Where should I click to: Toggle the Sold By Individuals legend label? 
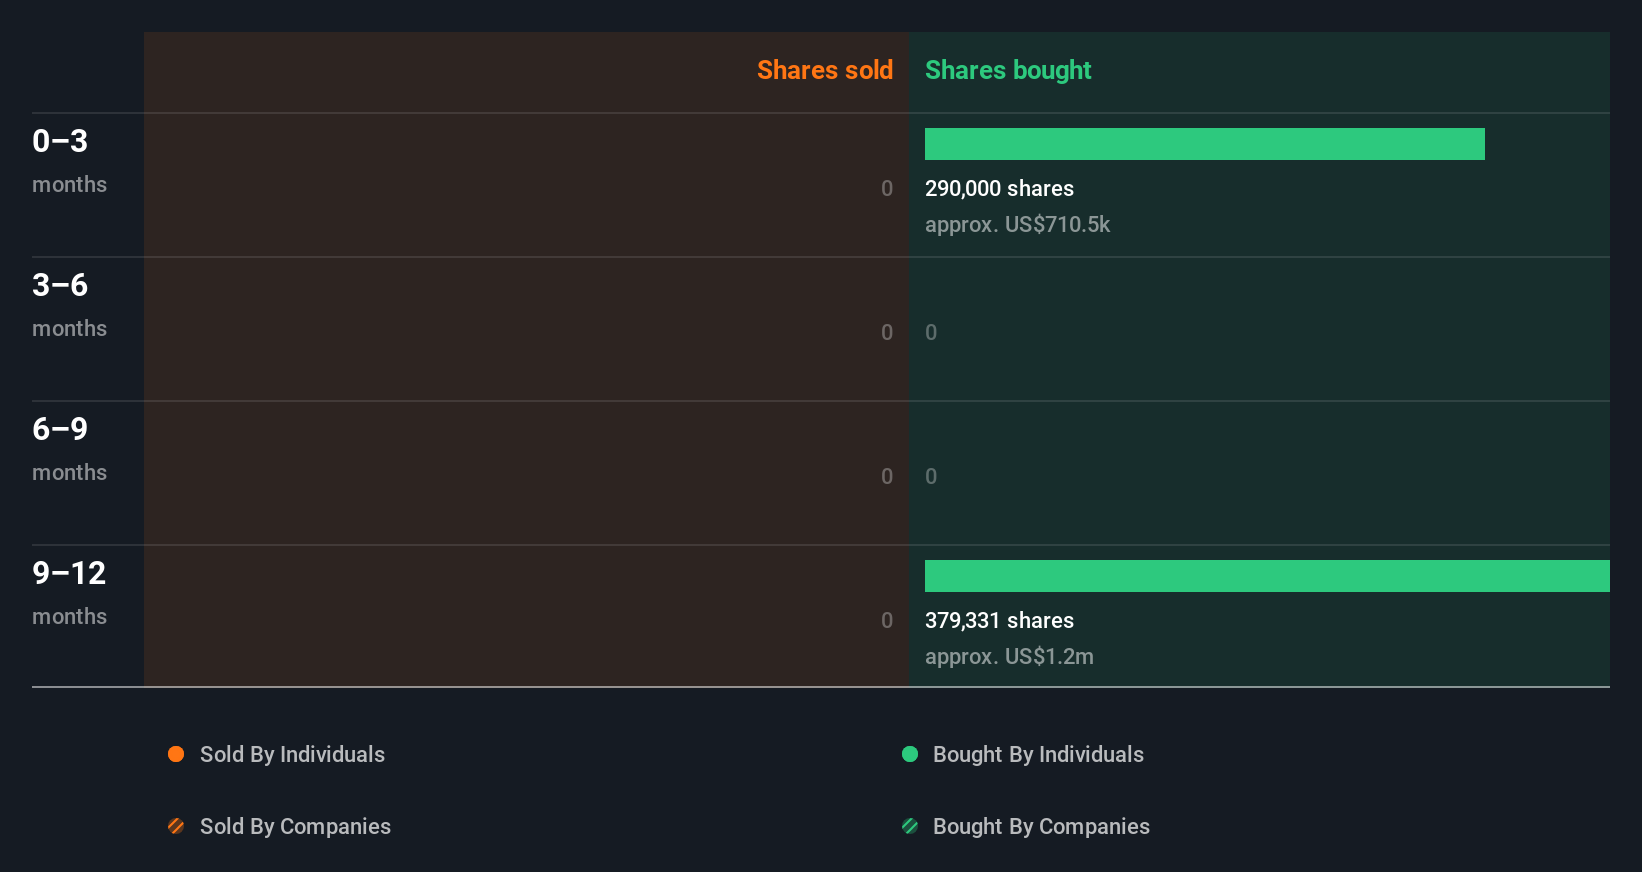coord(292,754)
